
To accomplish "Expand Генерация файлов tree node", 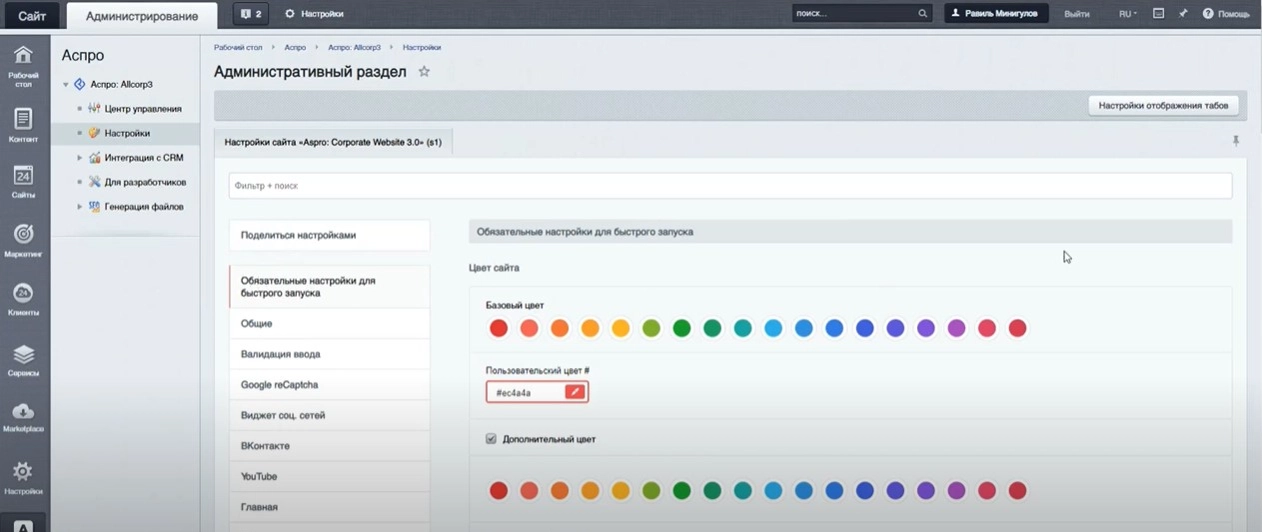I will (80, 206).
